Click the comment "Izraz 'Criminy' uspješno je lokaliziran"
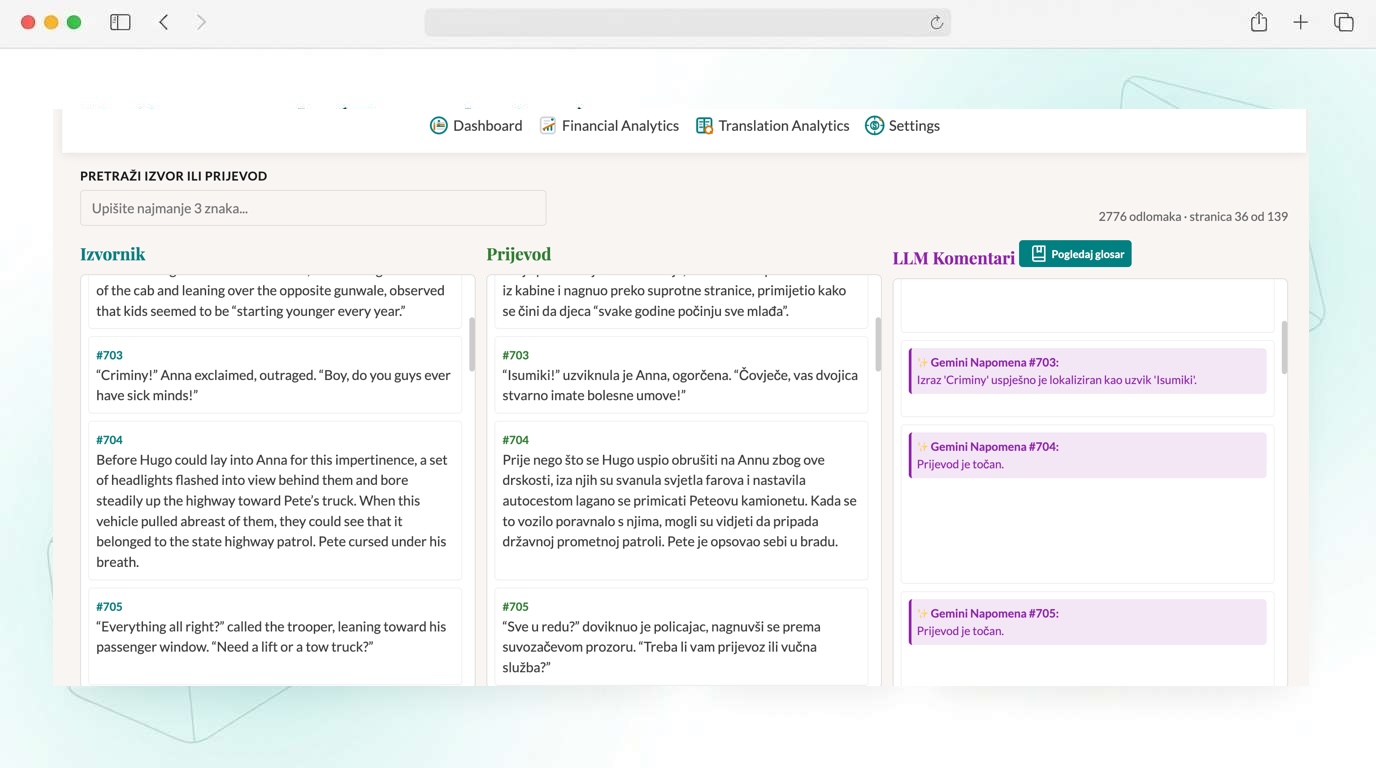This screenshot has width=1376, height=768. (x=1057, y=380)
